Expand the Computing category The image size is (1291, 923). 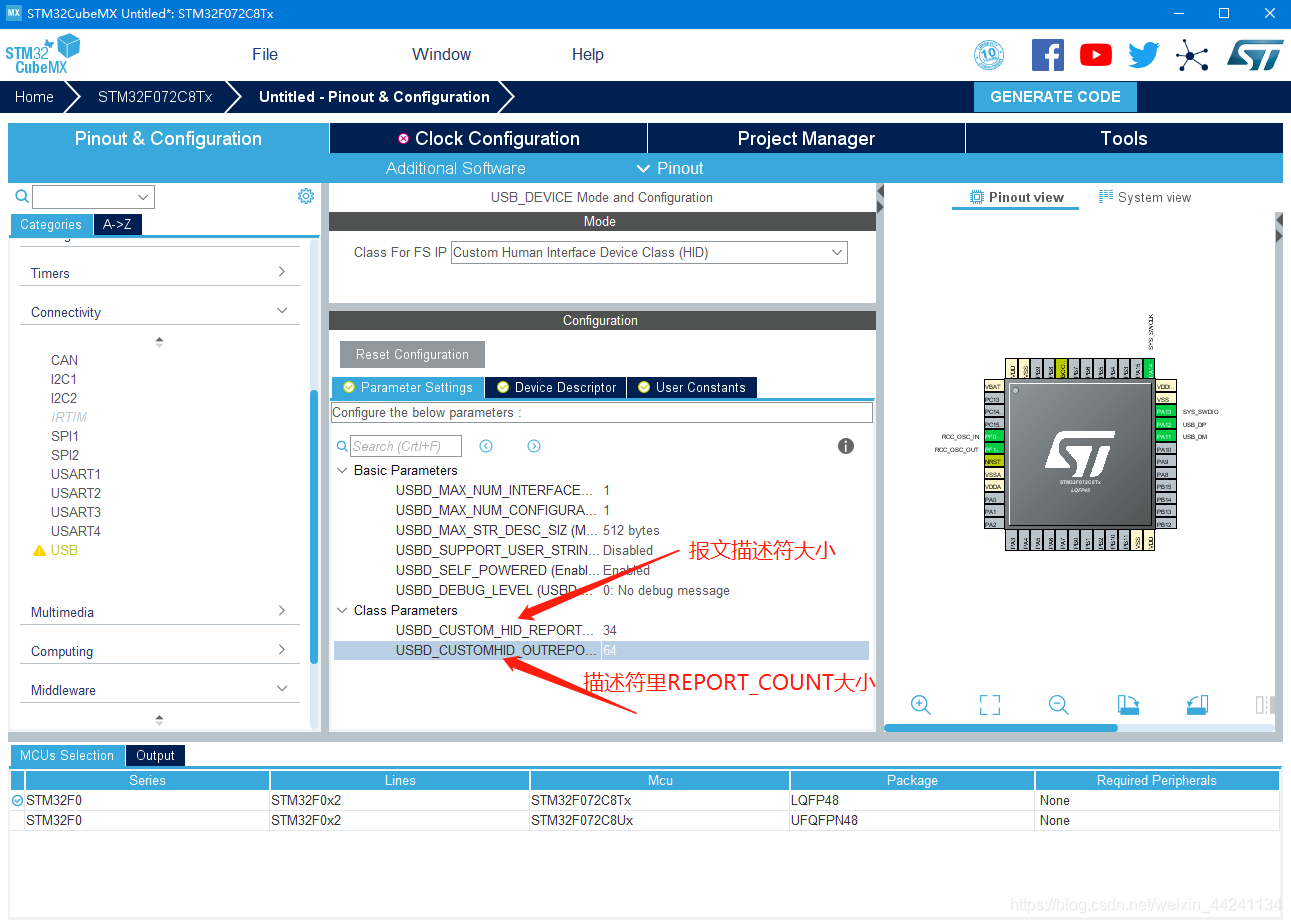[282, 649]
